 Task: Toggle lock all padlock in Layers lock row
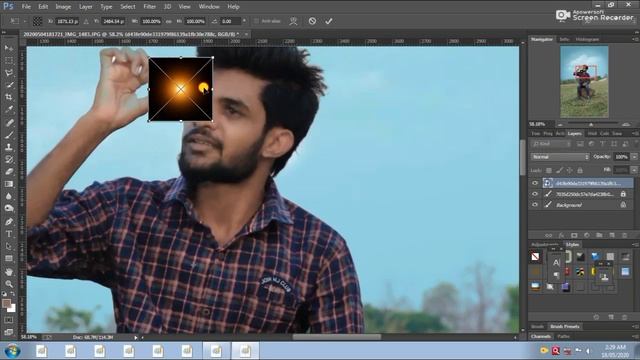[x=580, y=170]
